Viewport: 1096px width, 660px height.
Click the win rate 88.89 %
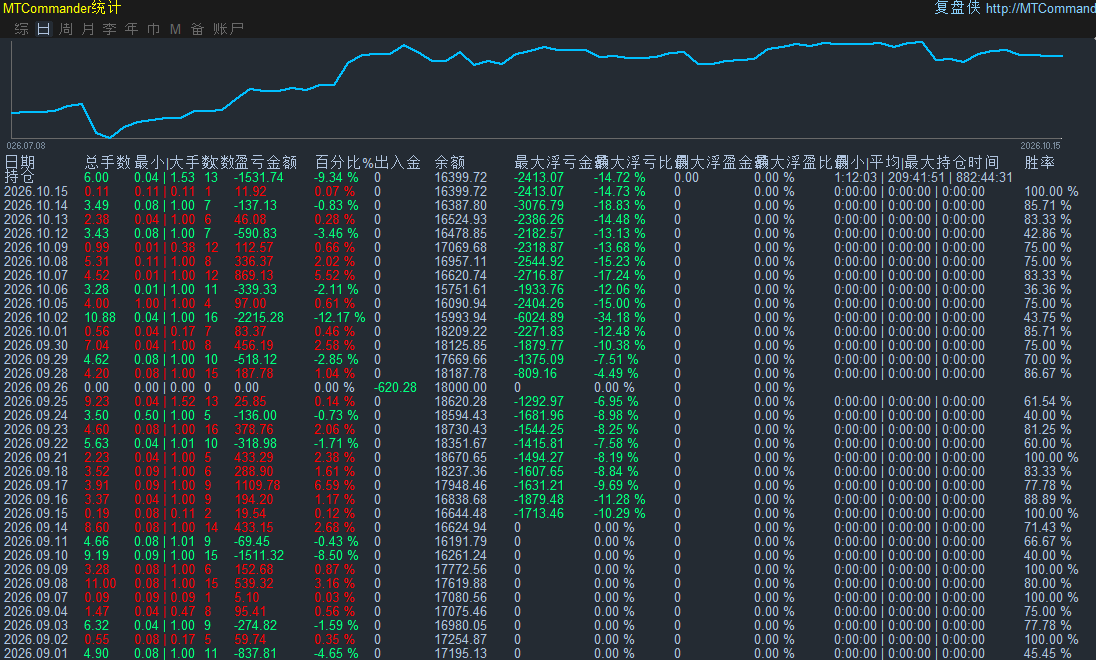tap(1048, 499)
